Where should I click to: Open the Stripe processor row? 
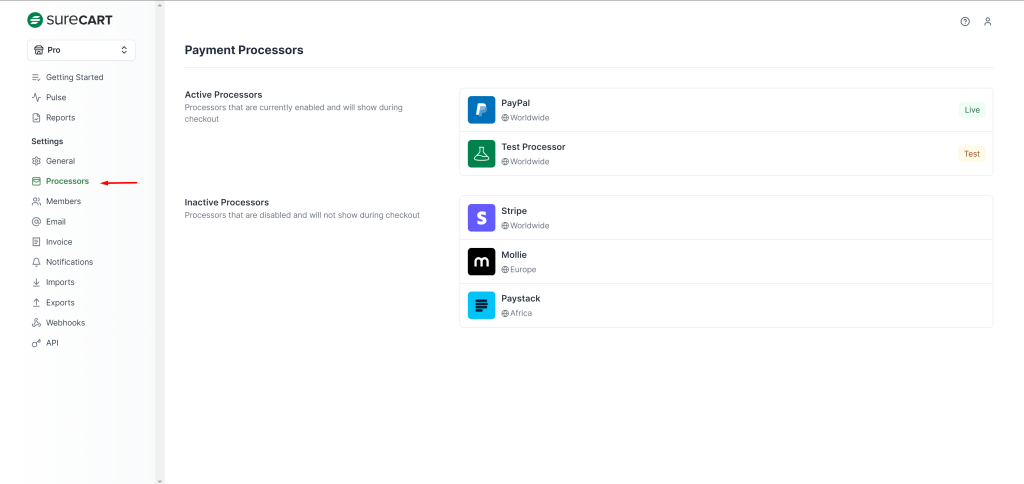pyautogui.click(x=725, y=218)
